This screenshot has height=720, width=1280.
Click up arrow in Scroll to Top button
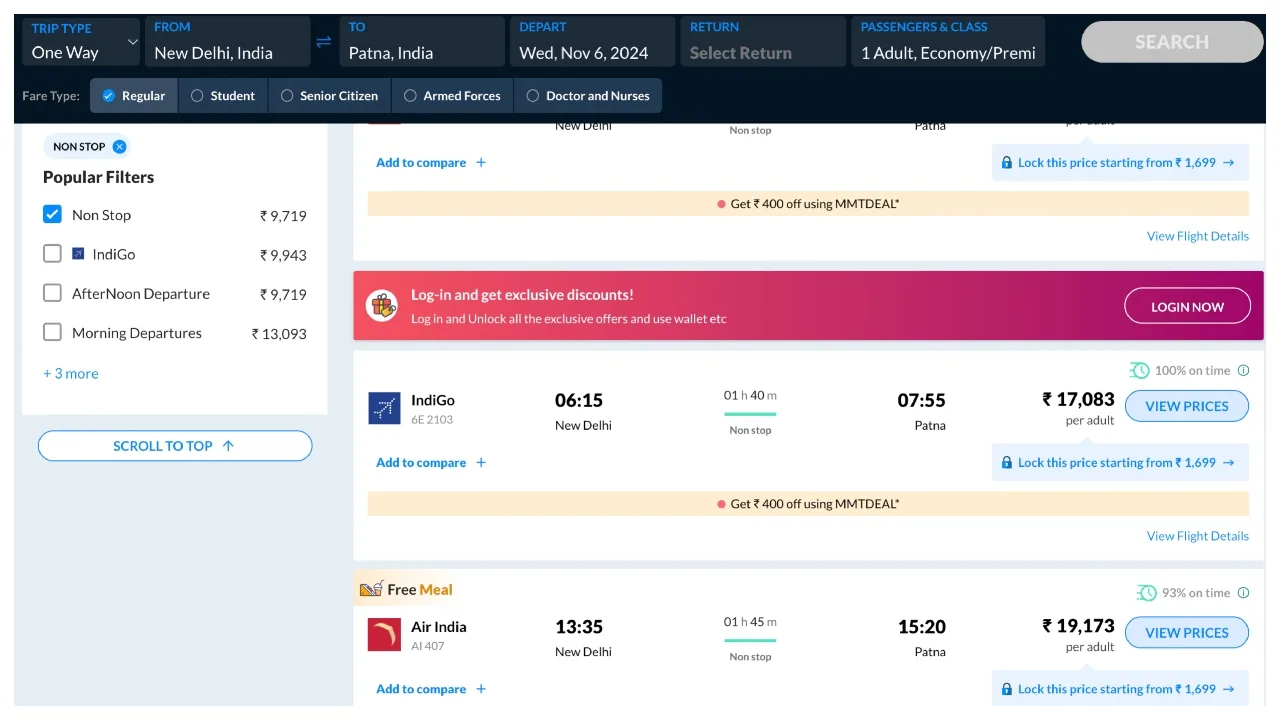pos(228,446)
